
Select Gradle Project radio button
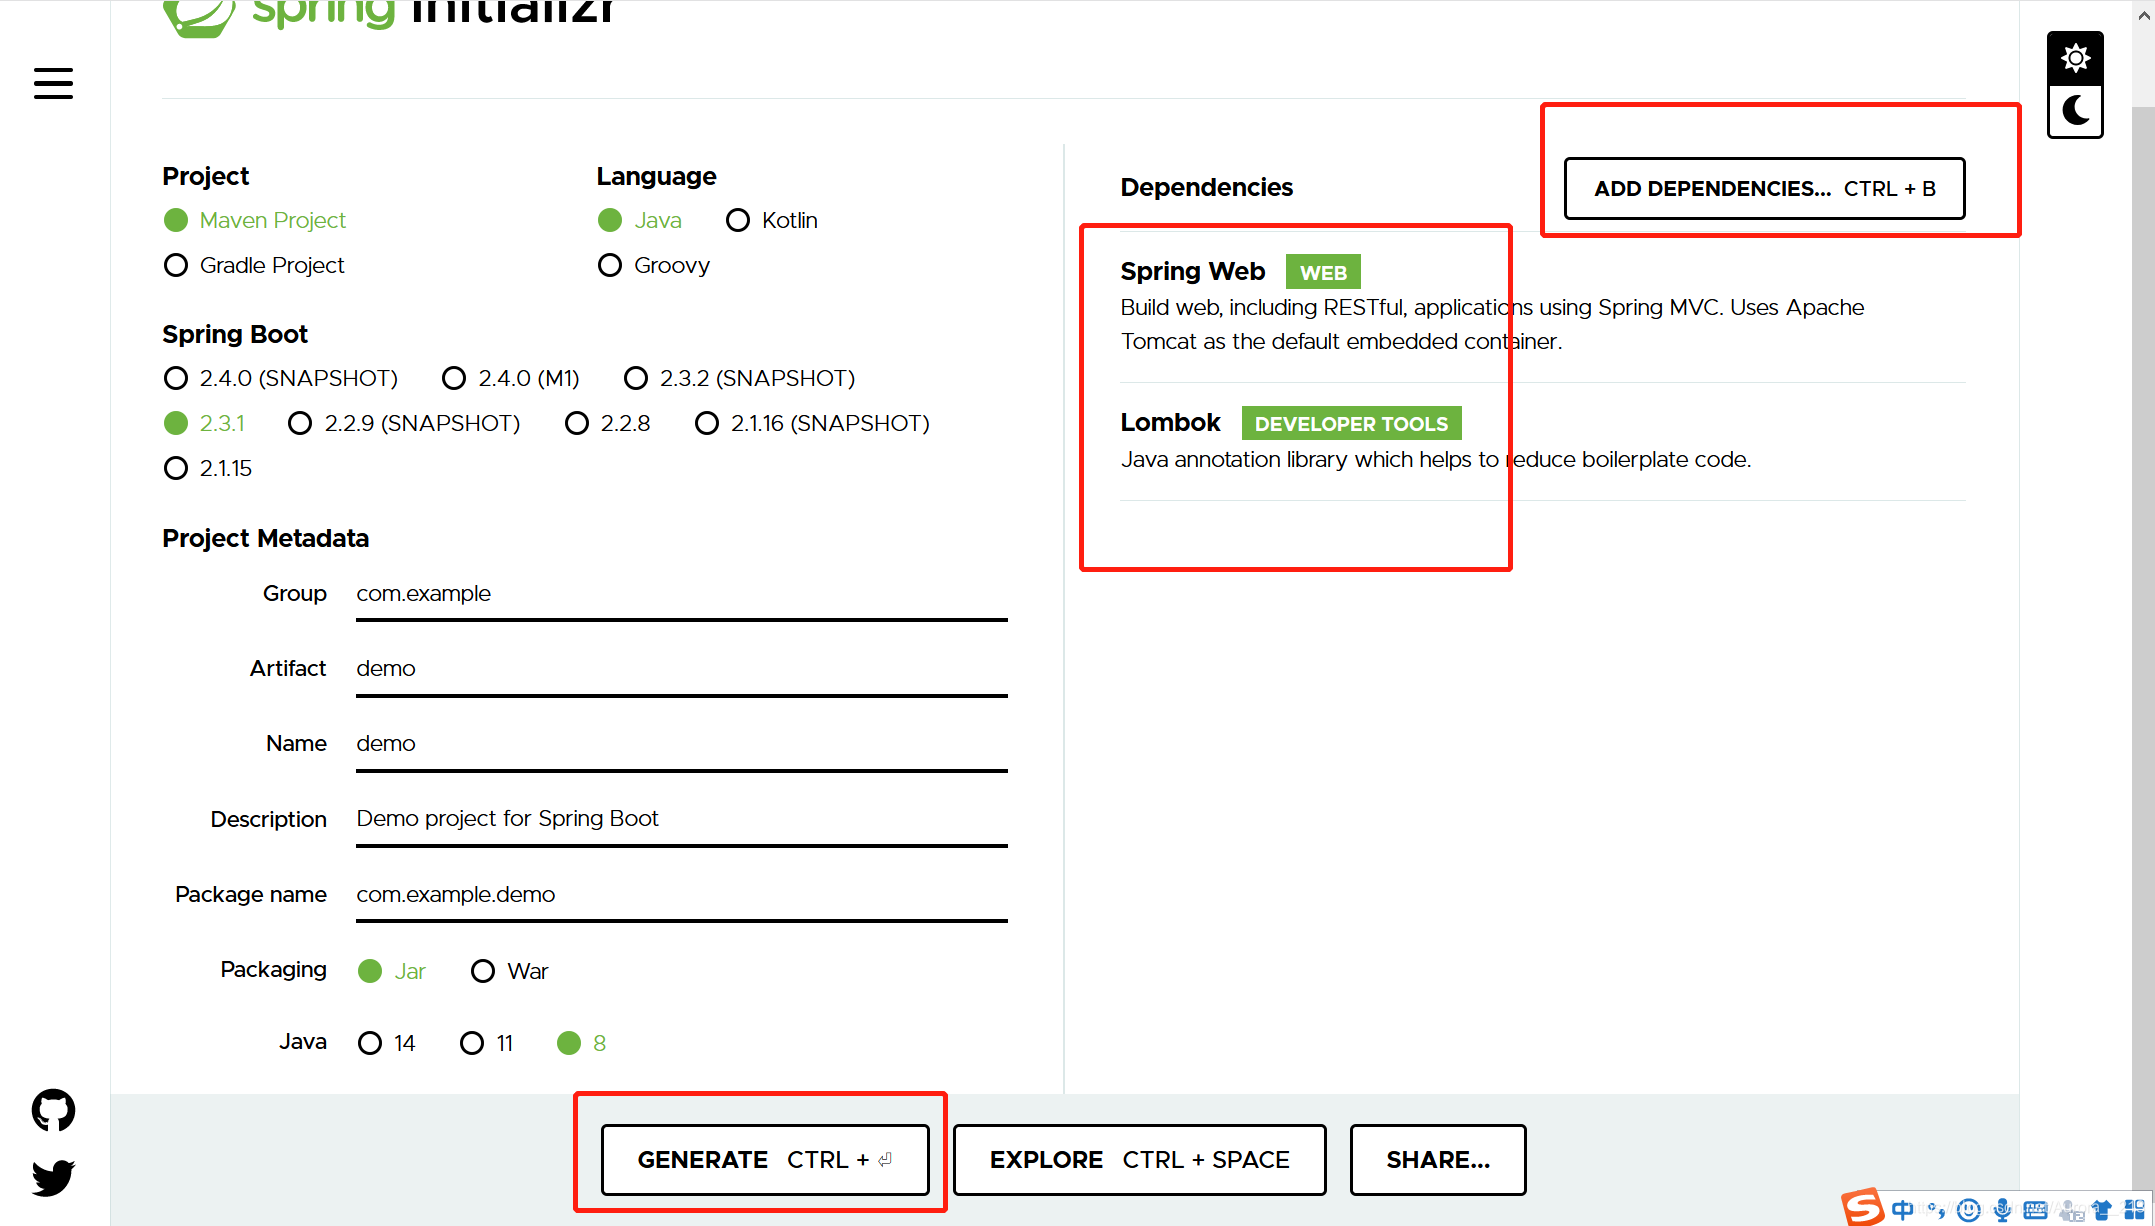pos(176,265)
